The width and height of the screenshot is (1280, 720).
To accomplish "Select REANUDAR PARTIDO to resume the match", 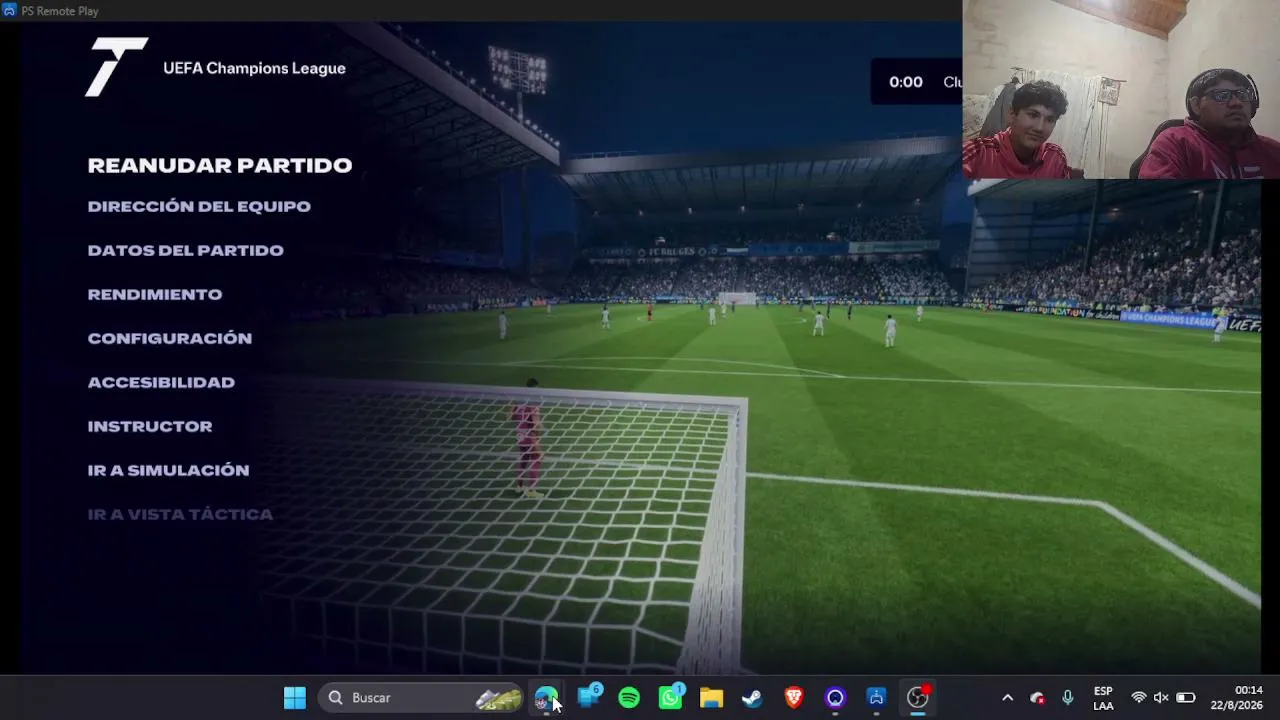I will coord(220,166).
